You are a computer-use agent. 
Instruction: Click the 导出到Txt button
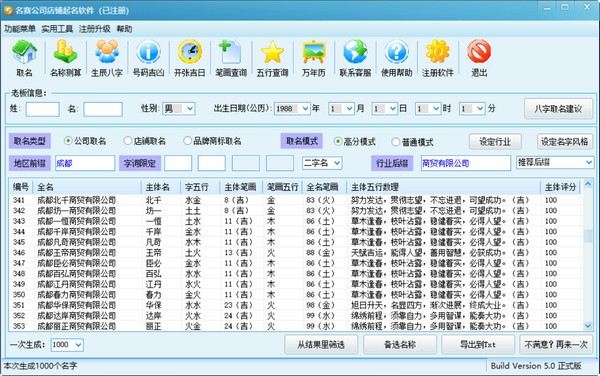pos(478,345)
